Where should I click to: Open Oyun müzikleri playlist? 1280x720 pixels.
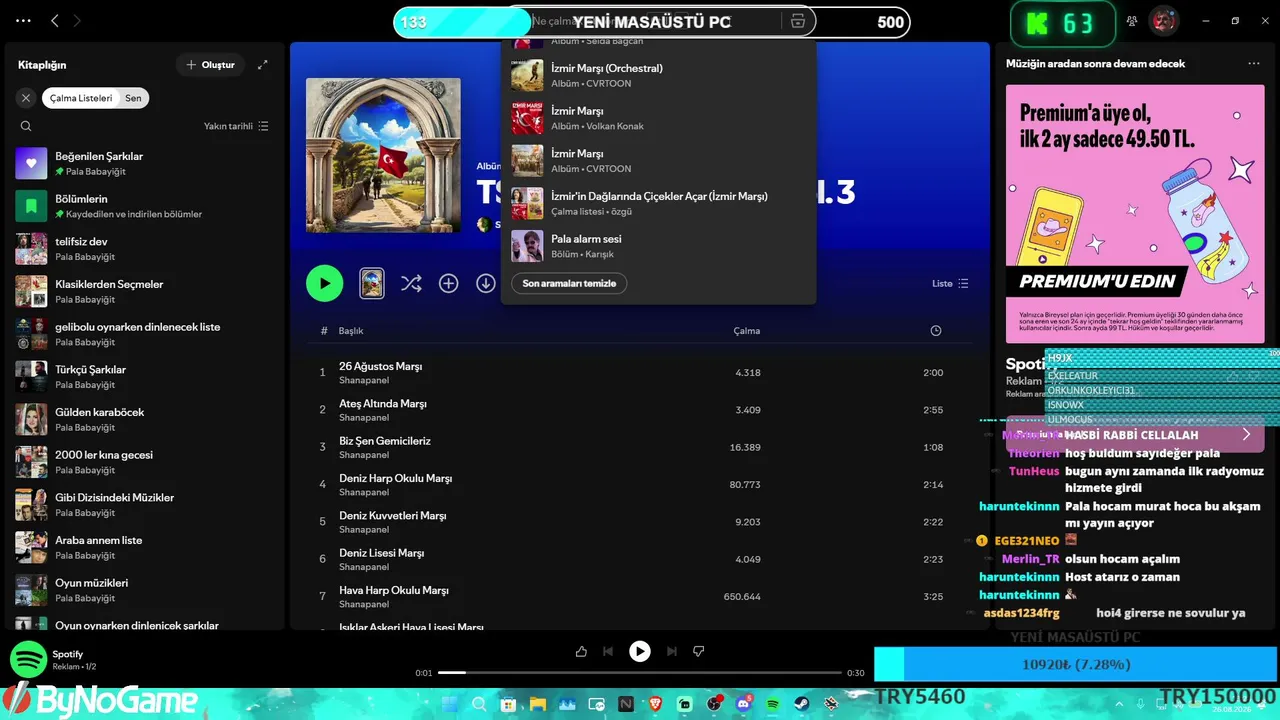[x=145, y=590]
